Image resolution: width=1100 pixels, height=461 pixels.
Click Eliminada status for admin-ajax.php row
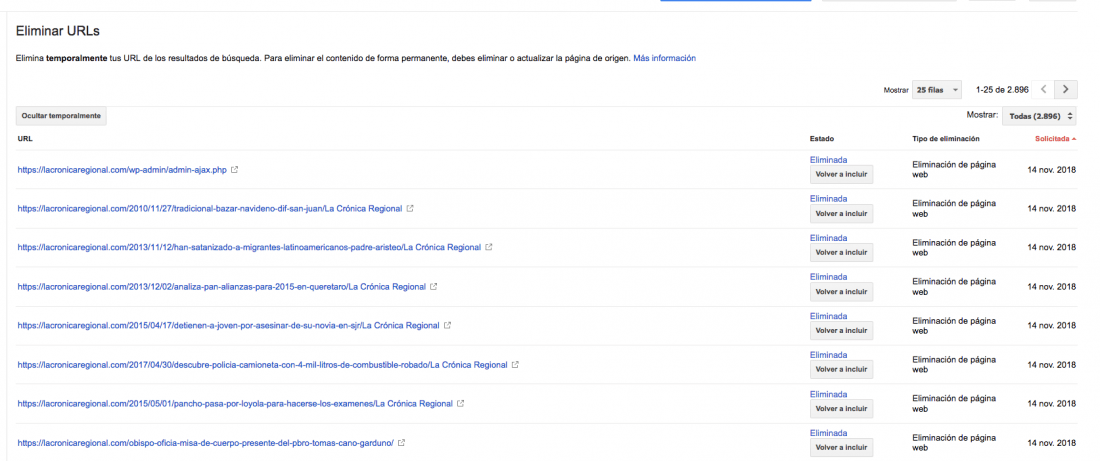(829, 160)
